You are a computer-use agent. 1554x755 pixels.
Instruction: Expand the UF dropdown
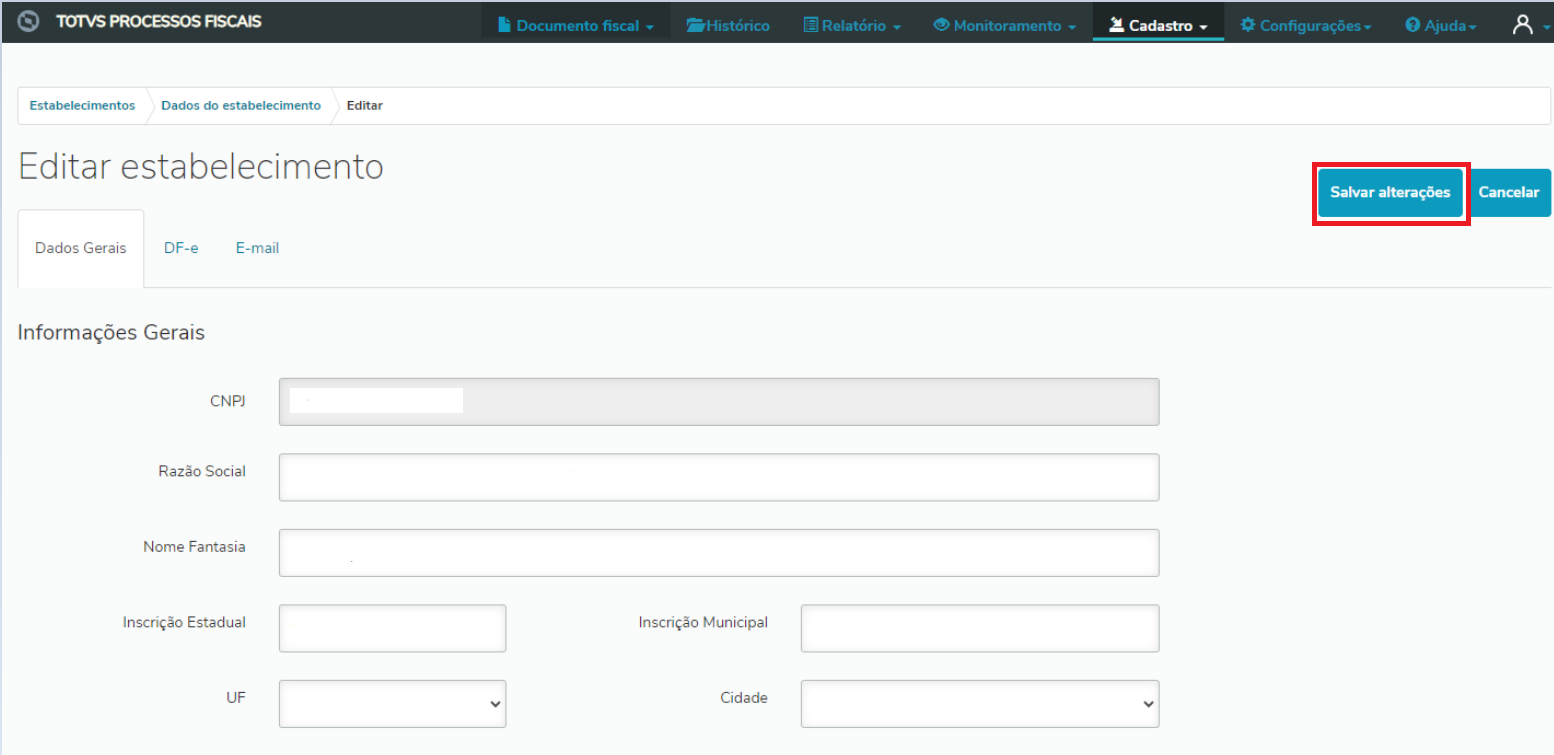click(x=393, y=704)
